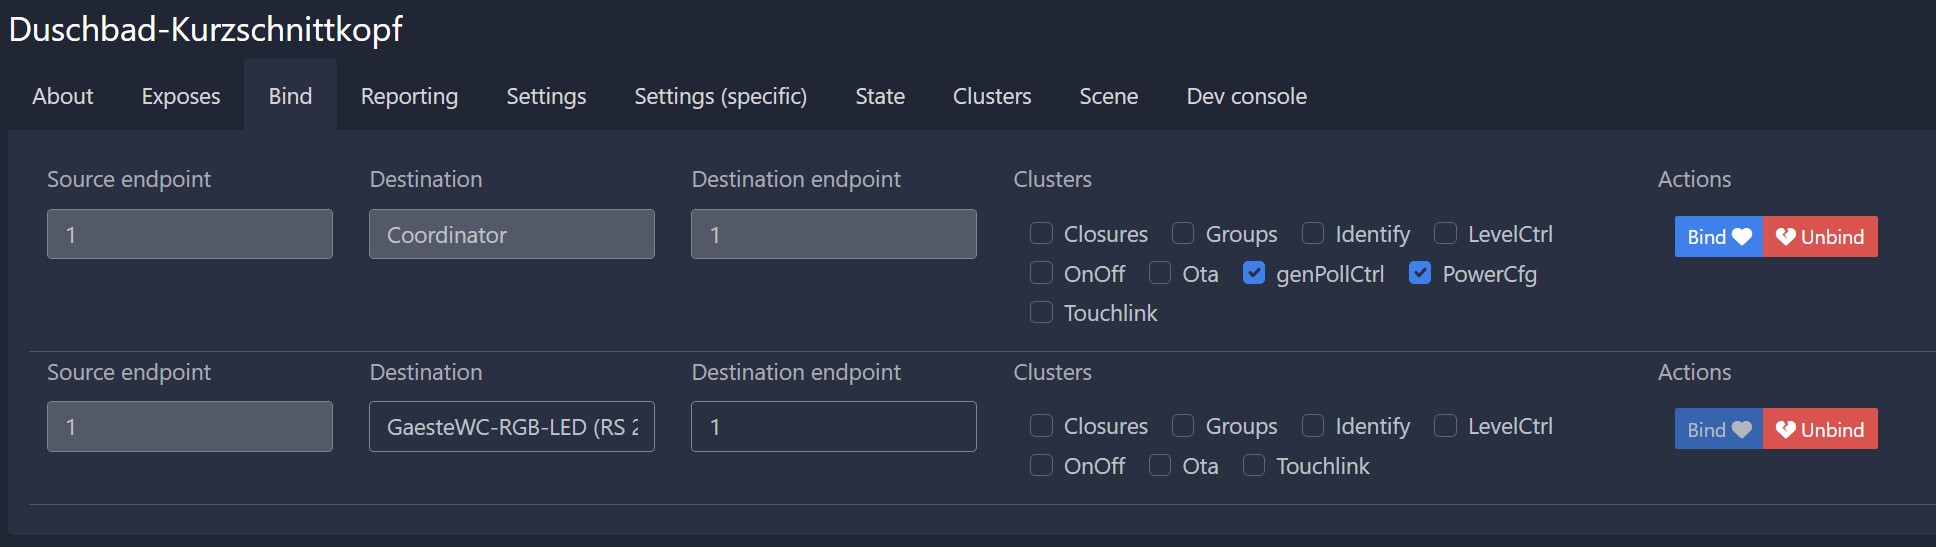This screenshot has width=1936, height=547.
Task: Toggle OnOff checkbox in Coordinator row
Action: point(1041,273)
